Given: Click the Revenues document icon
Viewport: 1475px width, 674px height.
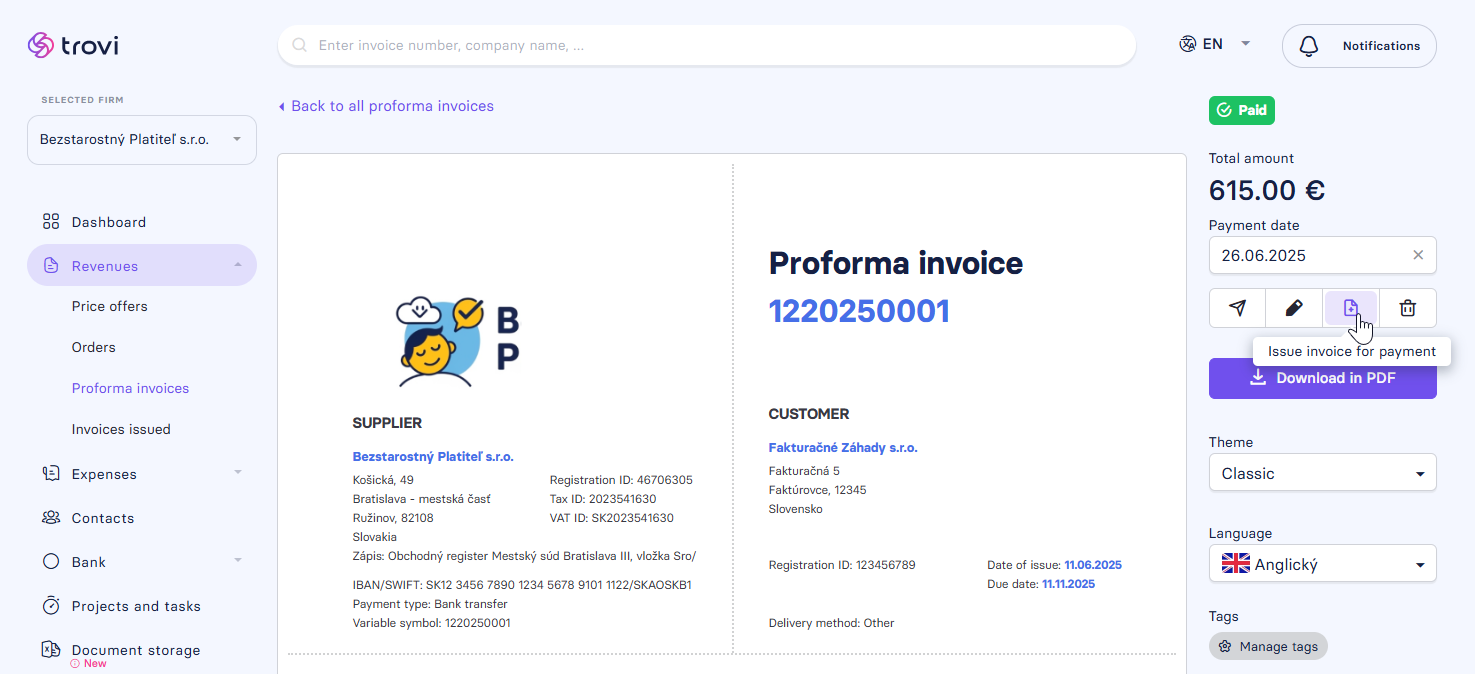Looking at the screenshot, I should (51, 266).
